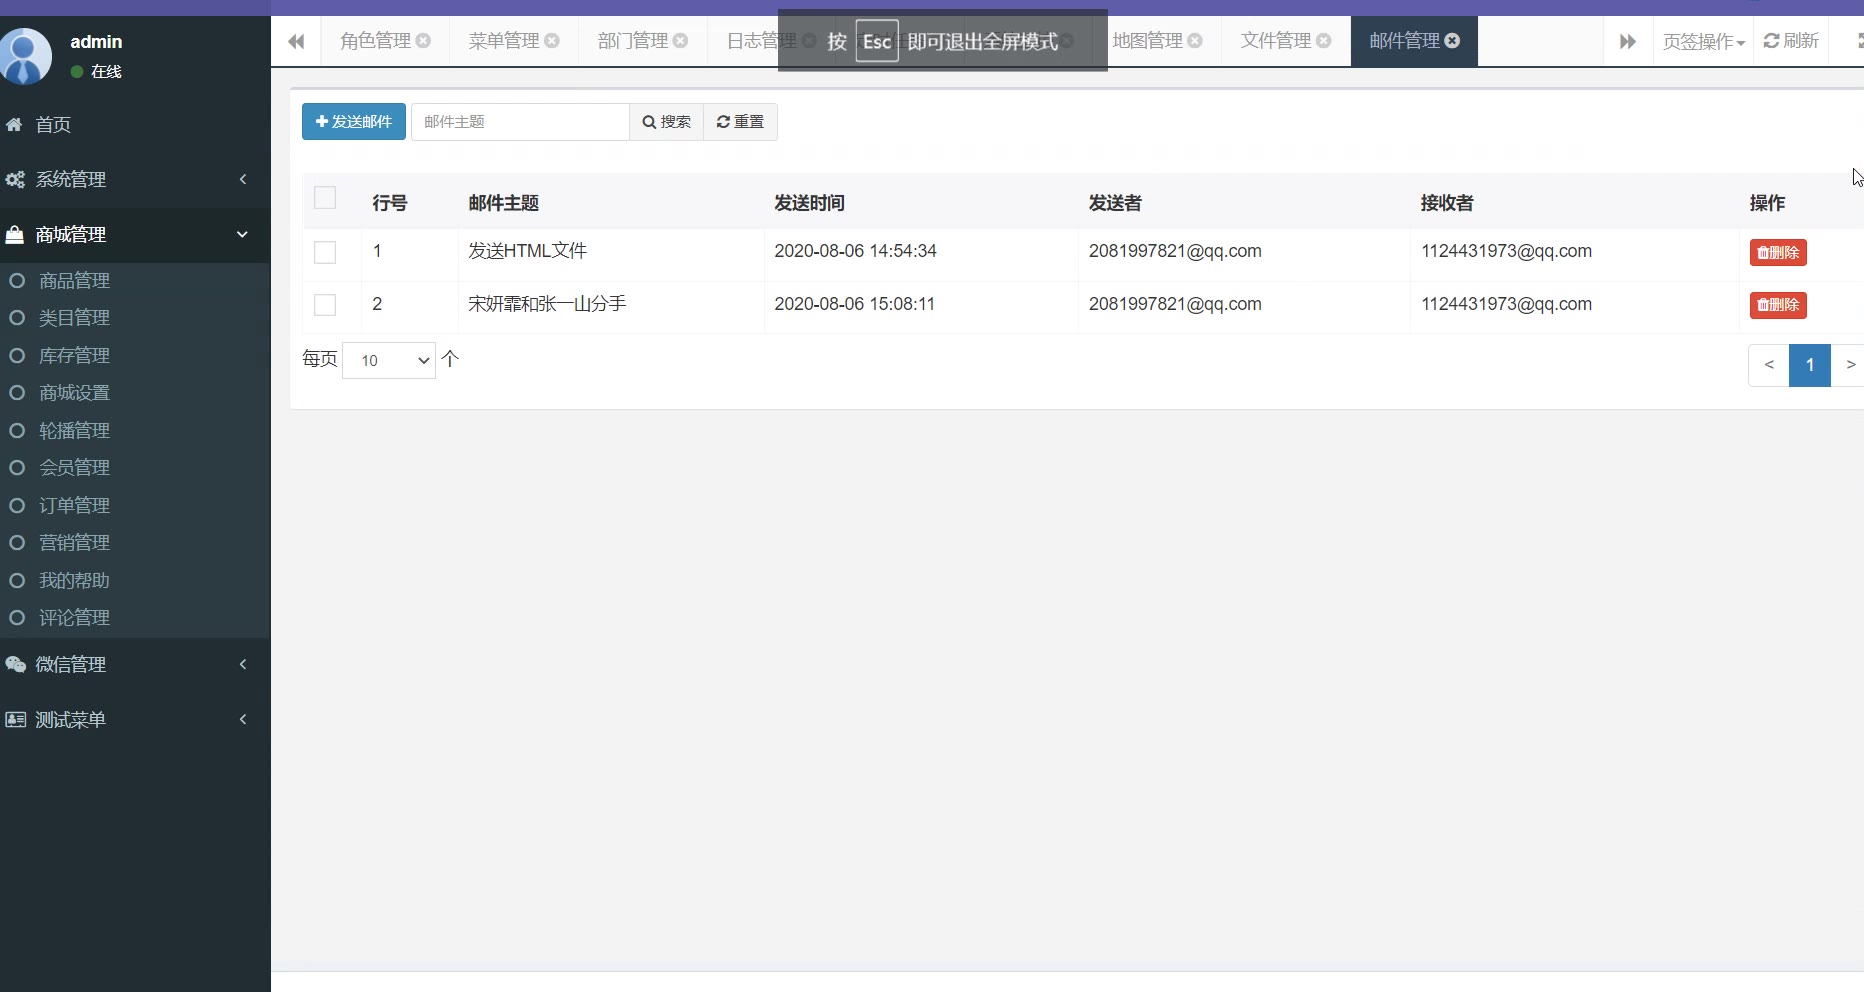Check the checkbox for row 2
This screenshot has height=992, width=1864.
(325, 305)
